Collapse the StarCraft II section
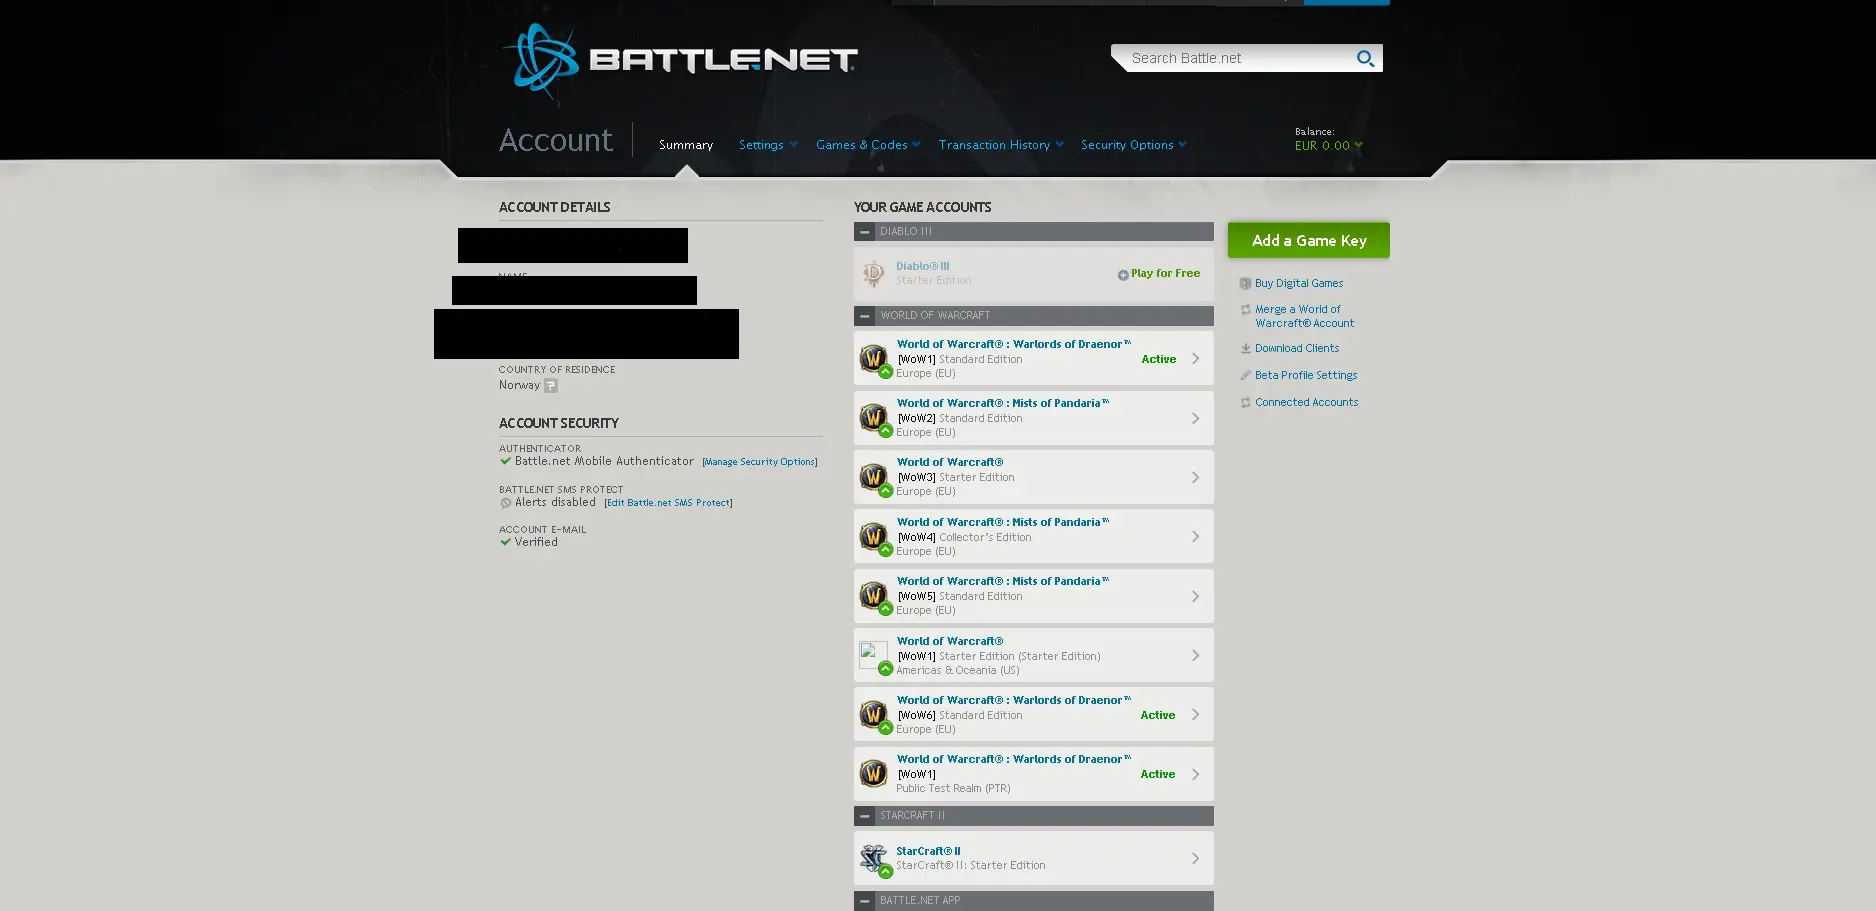This screenshot has width=1876, height=911. [x=865, y=816]
